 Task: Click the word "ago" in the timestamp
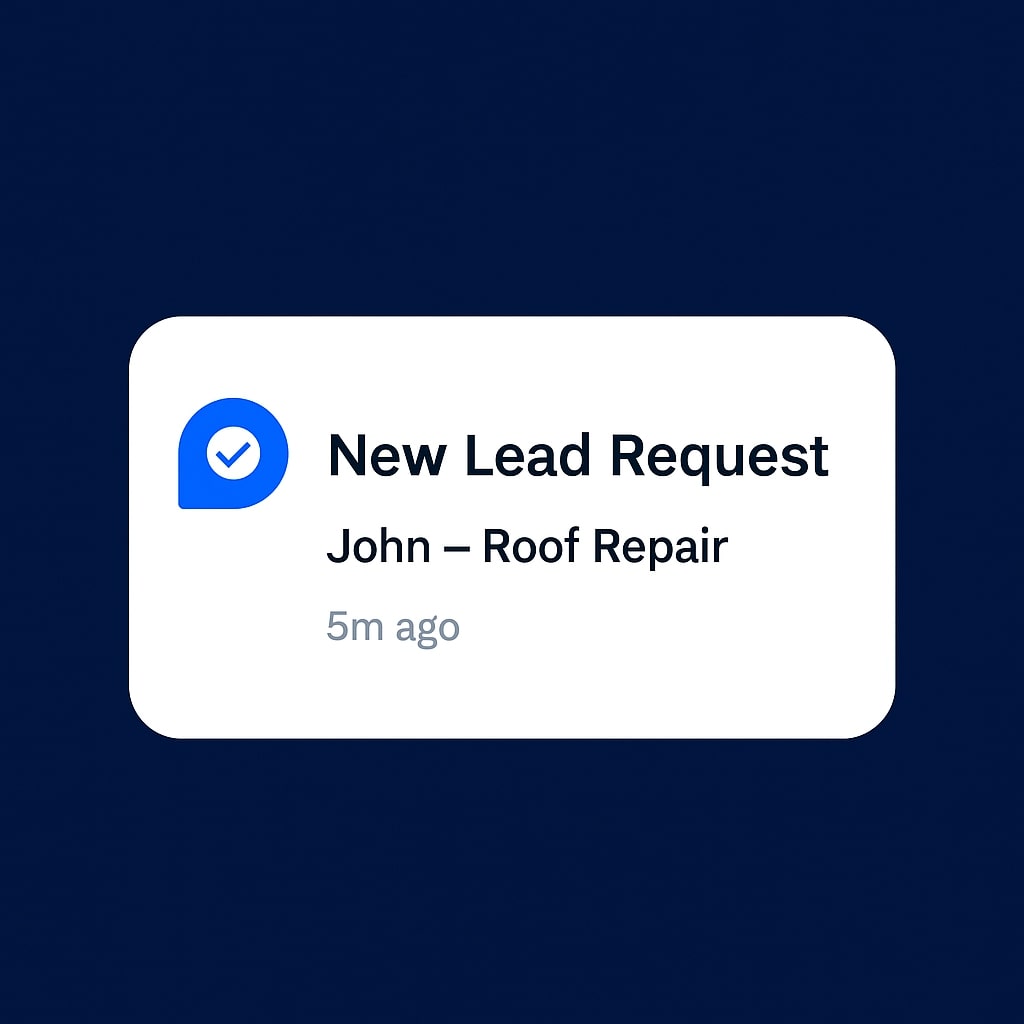tap(428, 630)
